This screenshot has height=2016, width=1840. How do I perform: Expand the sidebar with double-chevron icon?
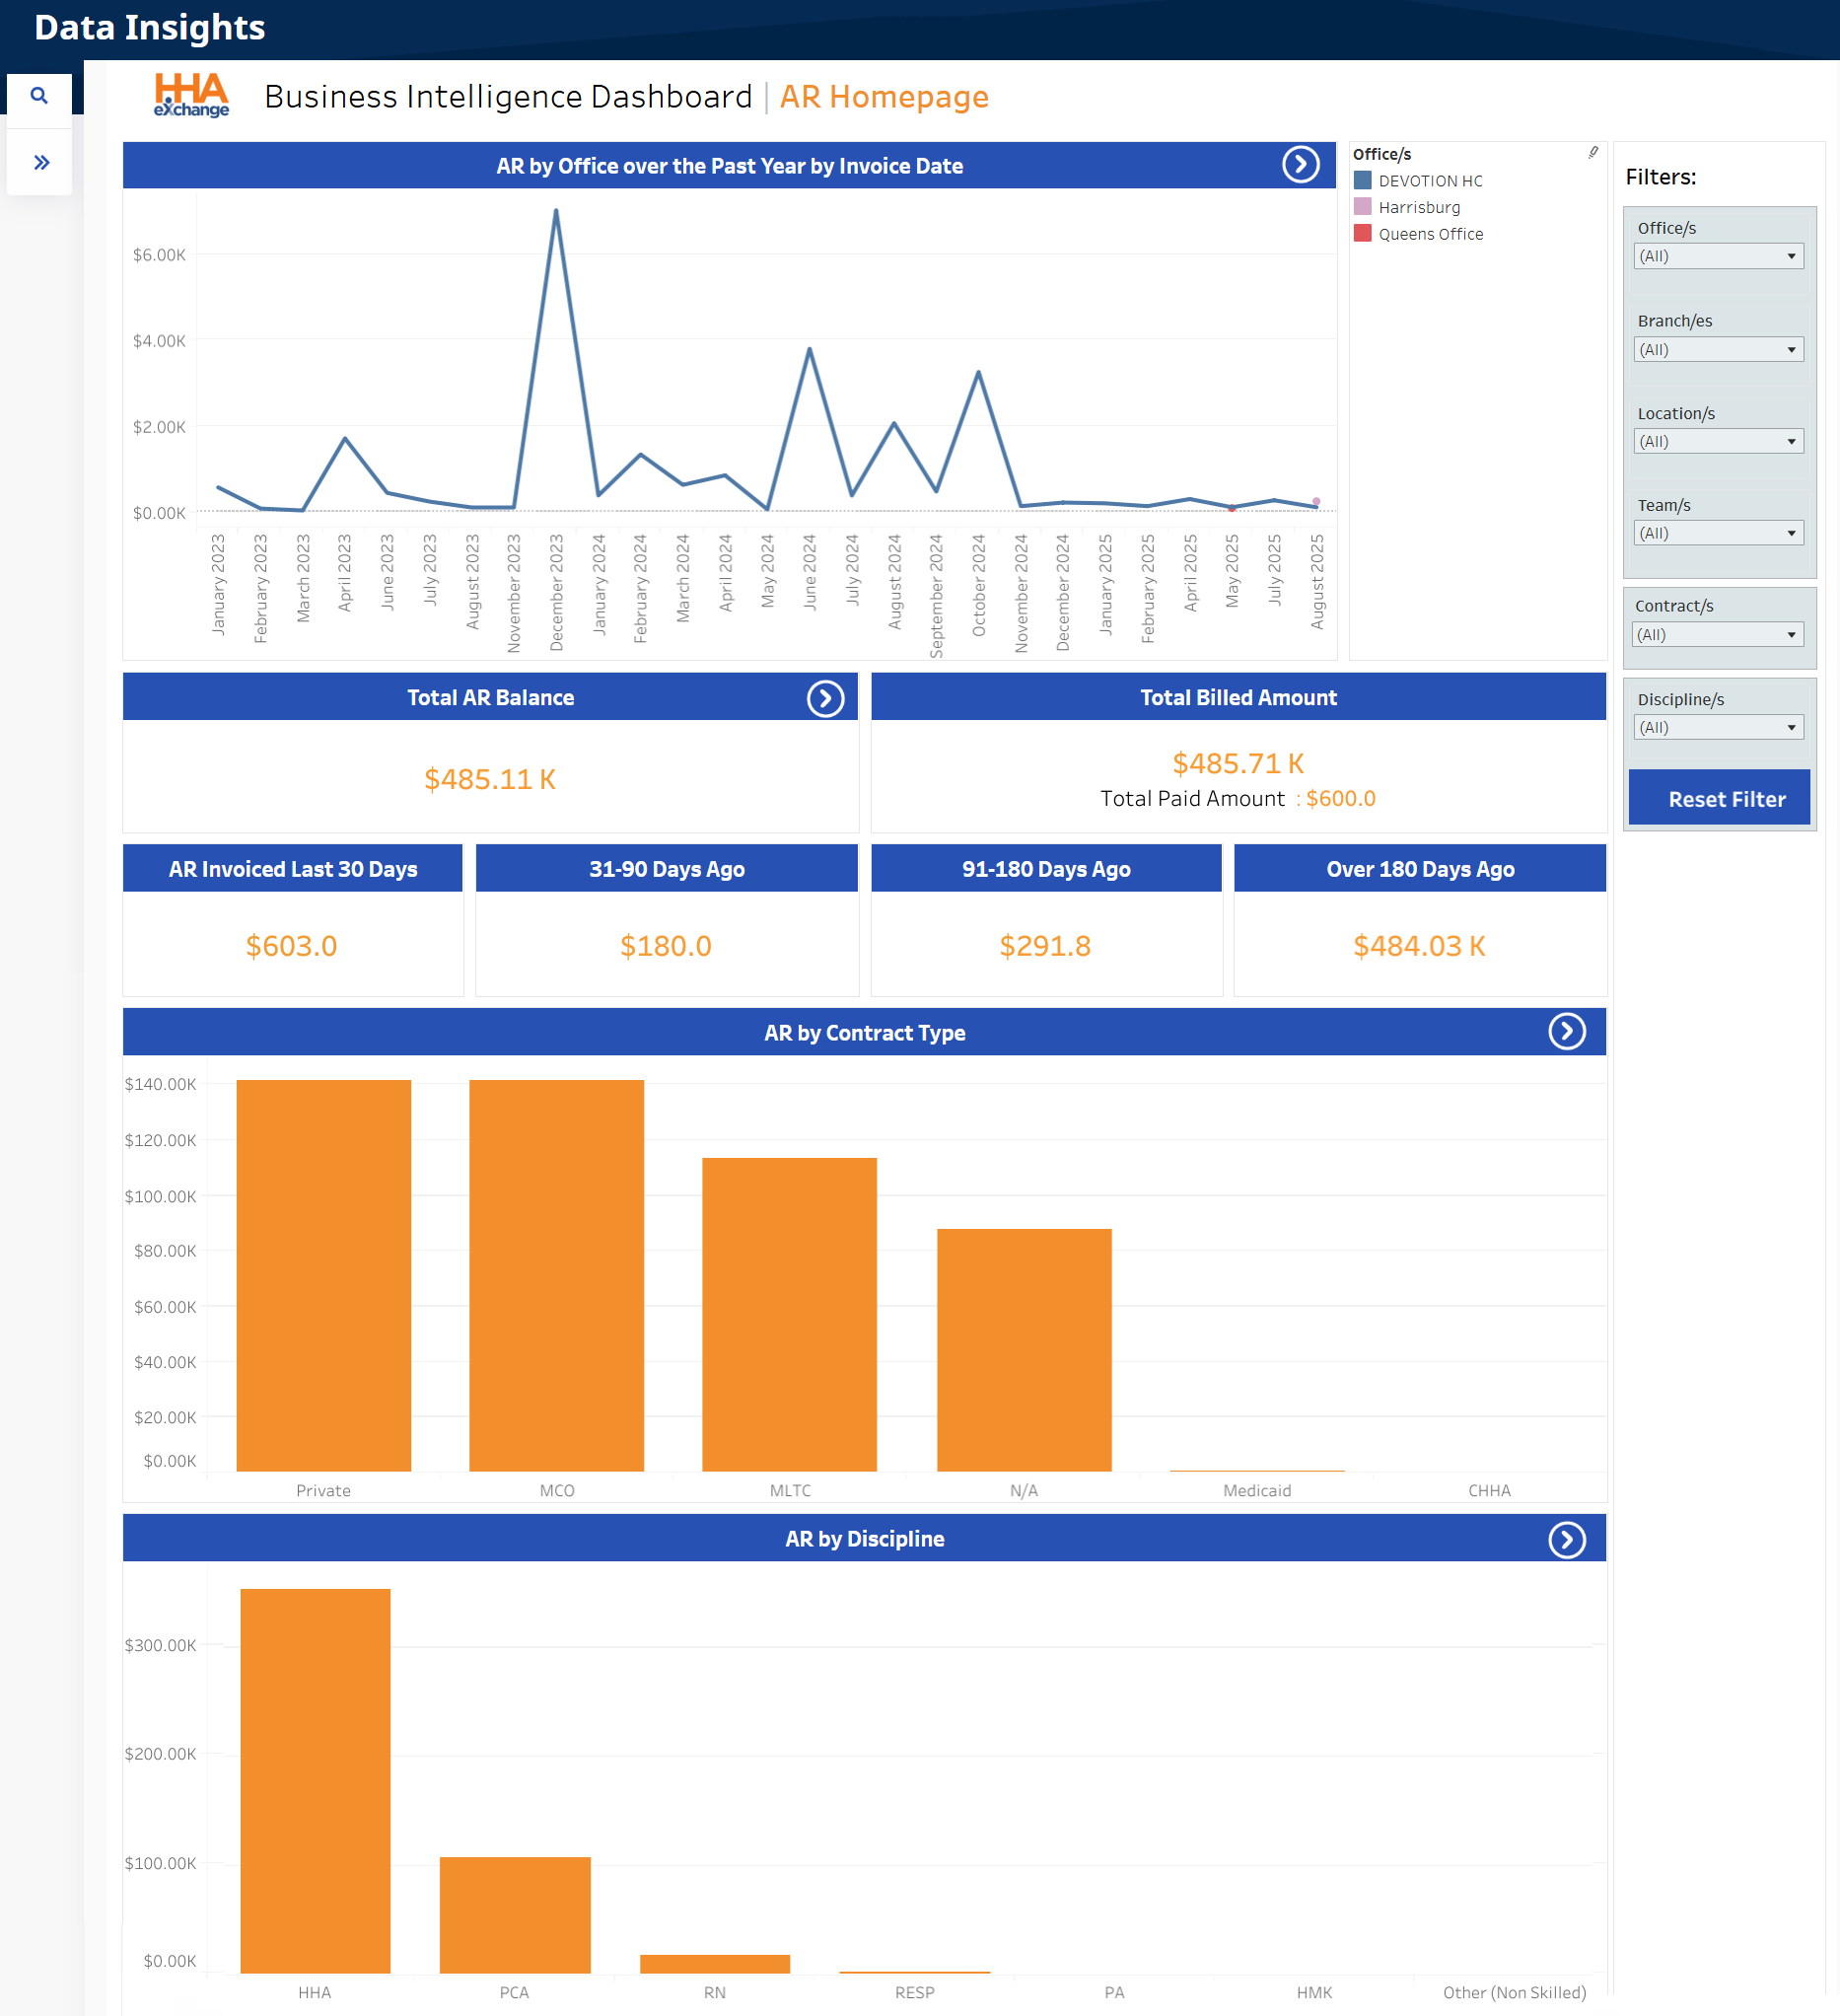tap(41, 162)
